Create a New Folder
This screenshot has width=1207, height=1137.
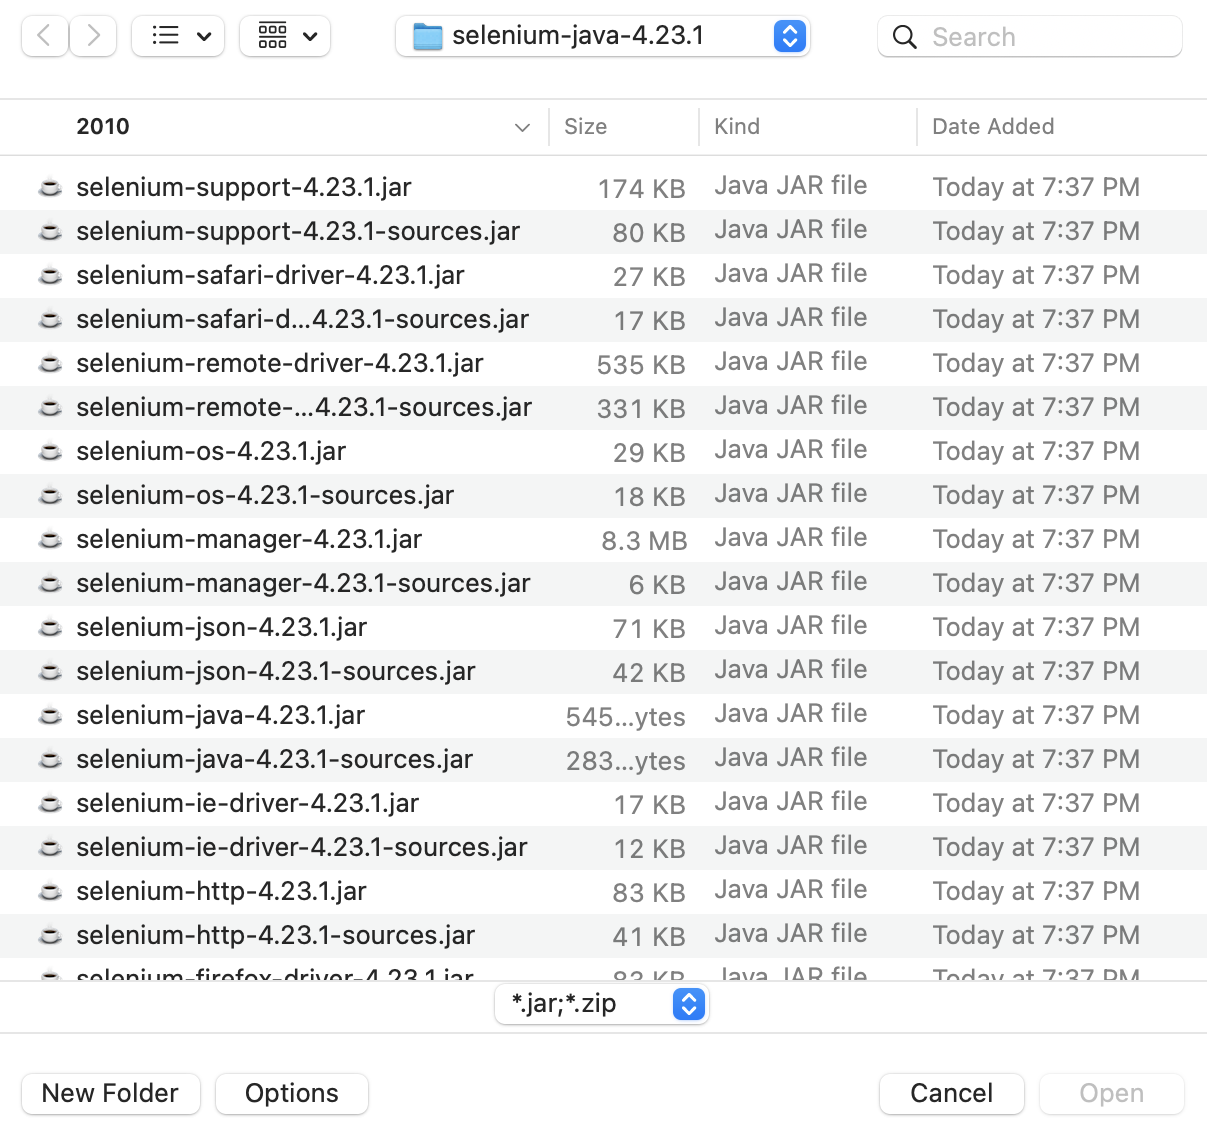(x=110, y=1093)
